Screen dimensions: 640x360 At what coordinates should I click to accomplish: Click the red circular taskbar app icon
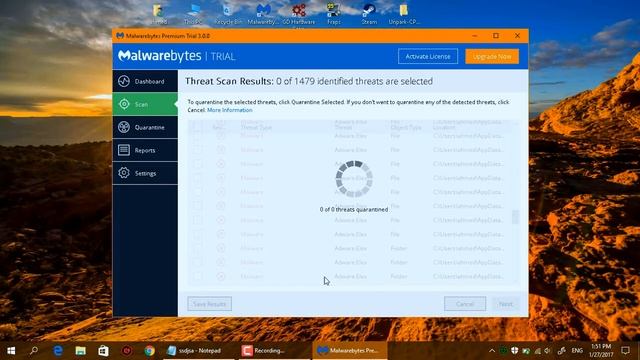click(127, 351)
